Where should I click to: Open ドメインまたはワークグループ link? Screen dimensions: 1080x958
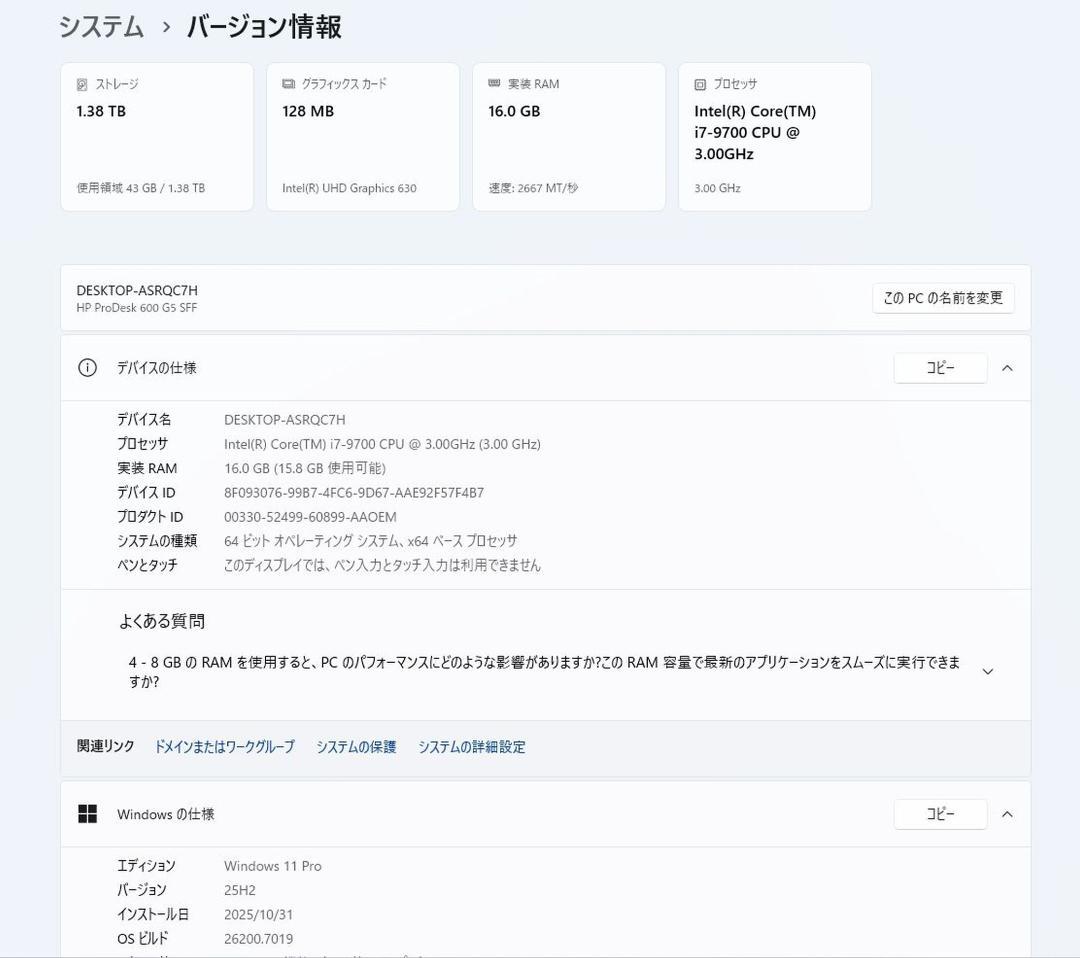click(x=224, y=747)
